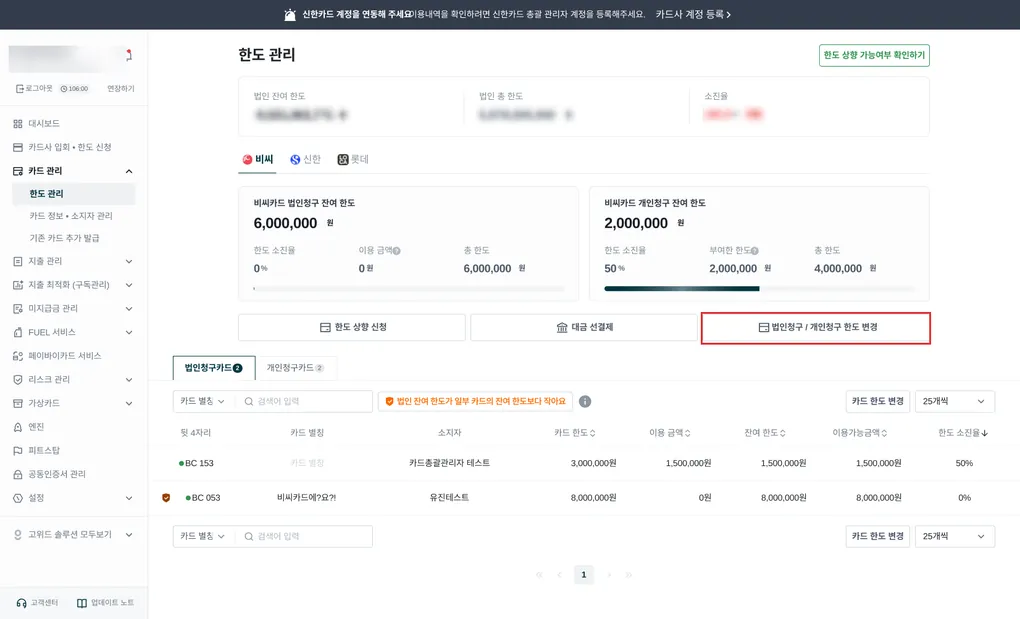1020x619 pixels.
Task: Focus the upper 검색어 입력 search field
Action: [304, 402]
